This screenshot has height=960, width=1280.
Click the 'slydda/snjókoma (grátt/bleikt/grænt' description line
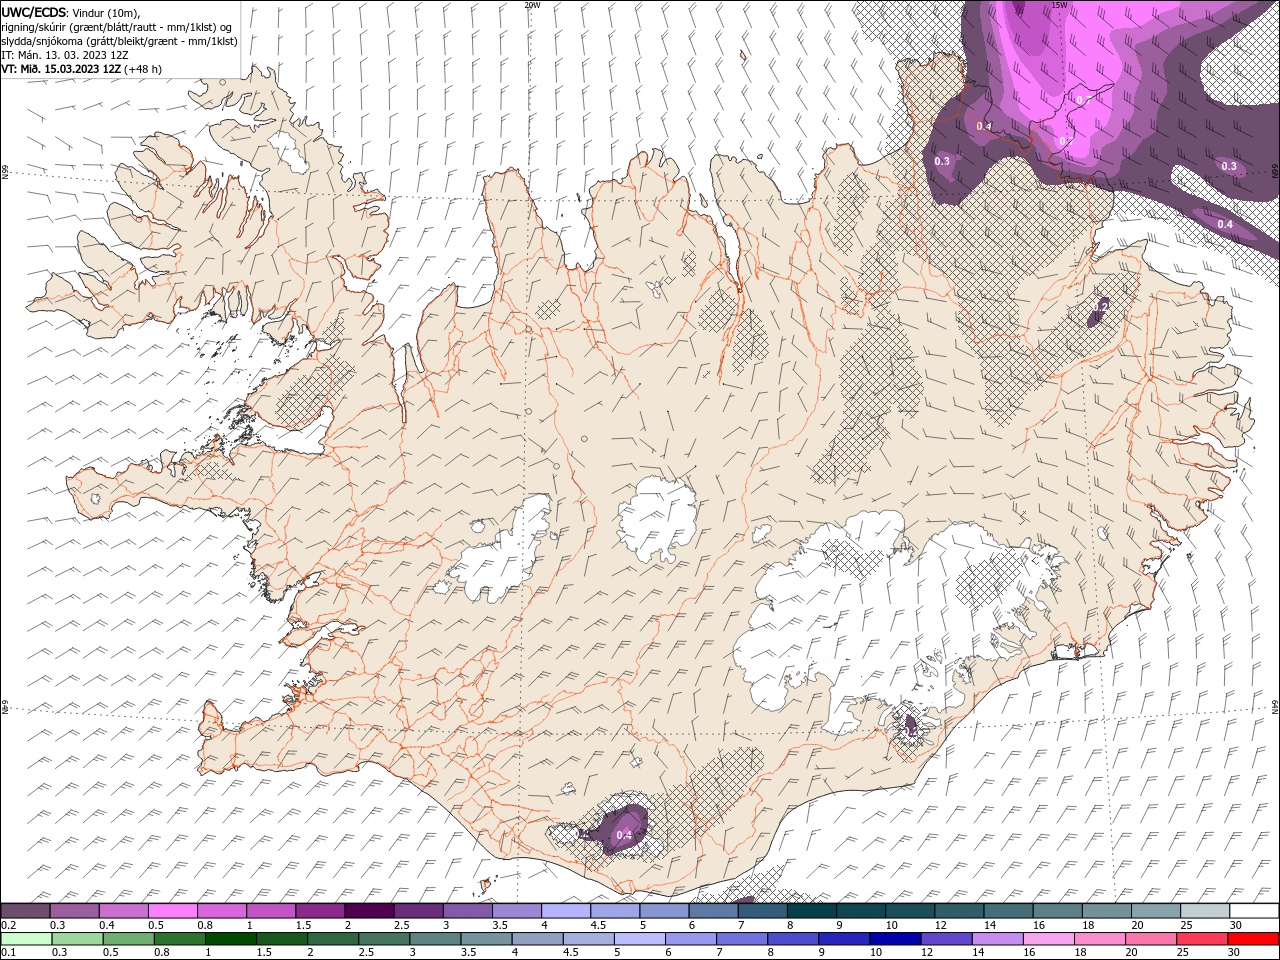click(119, 41)
